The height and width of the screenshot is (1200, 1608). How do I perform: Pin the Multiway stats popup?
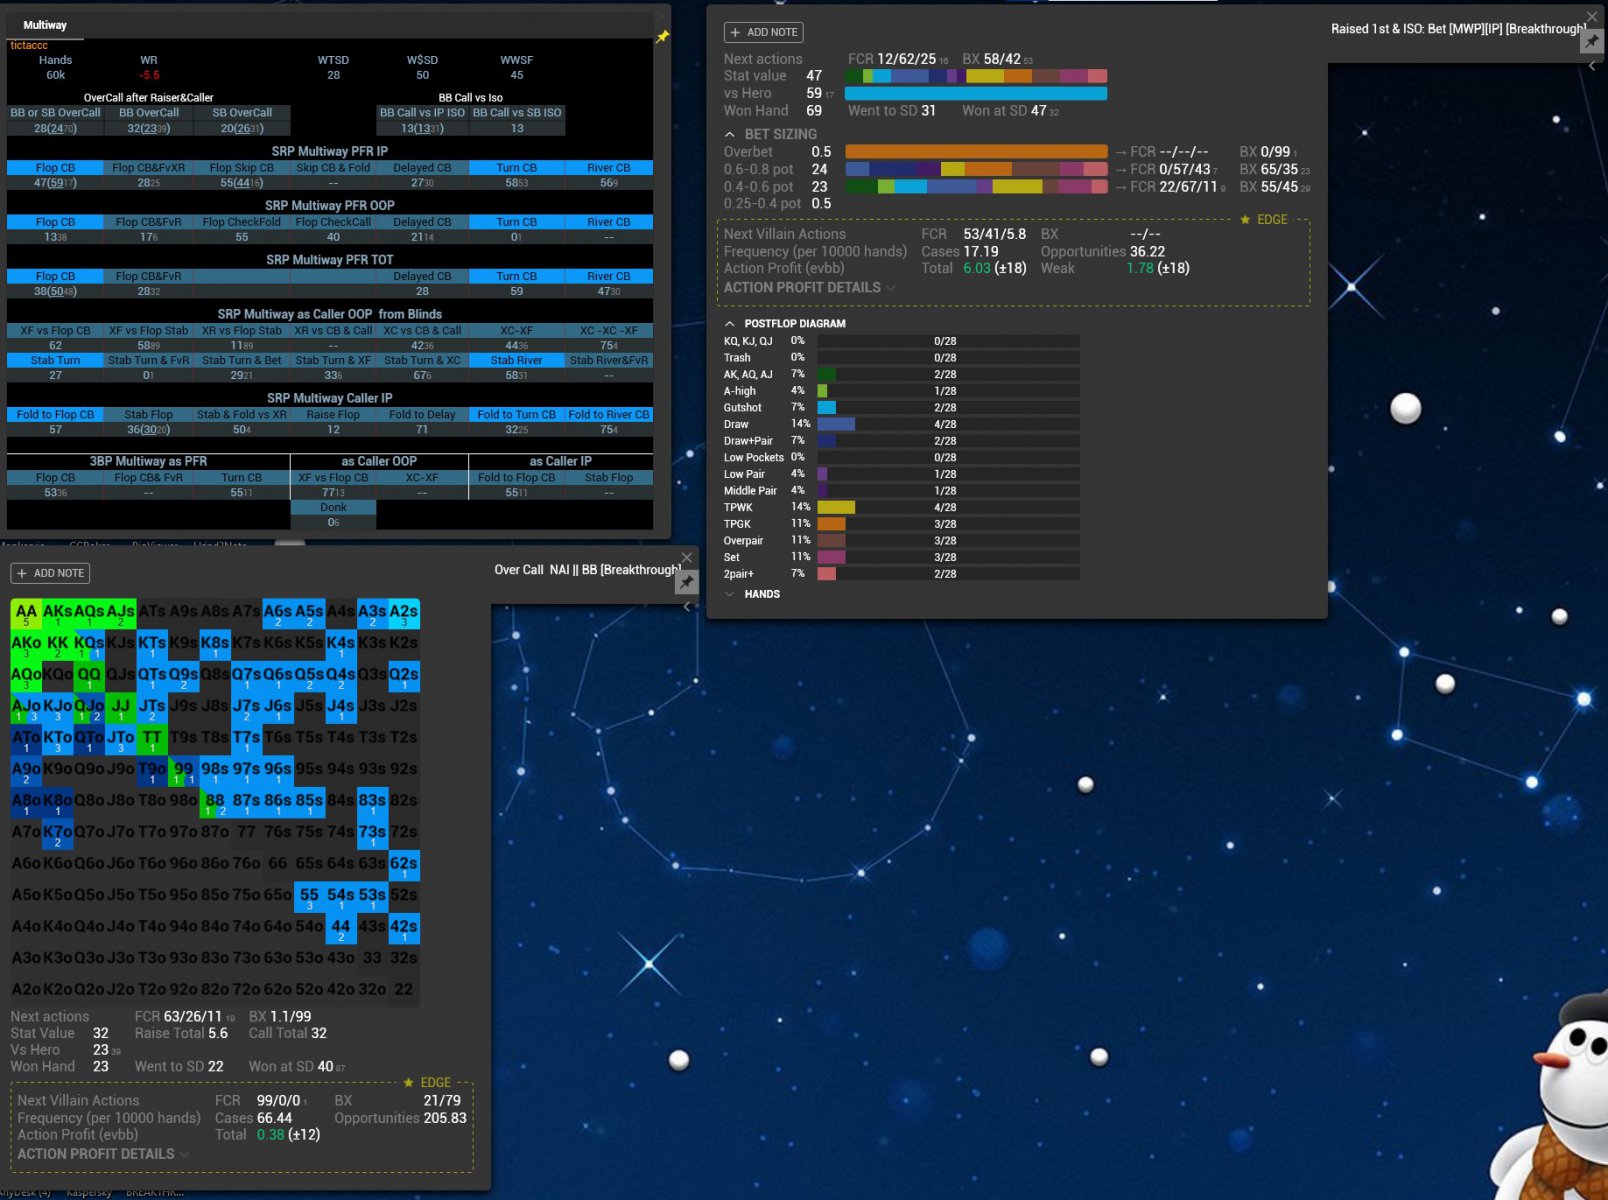pos(662,37)
